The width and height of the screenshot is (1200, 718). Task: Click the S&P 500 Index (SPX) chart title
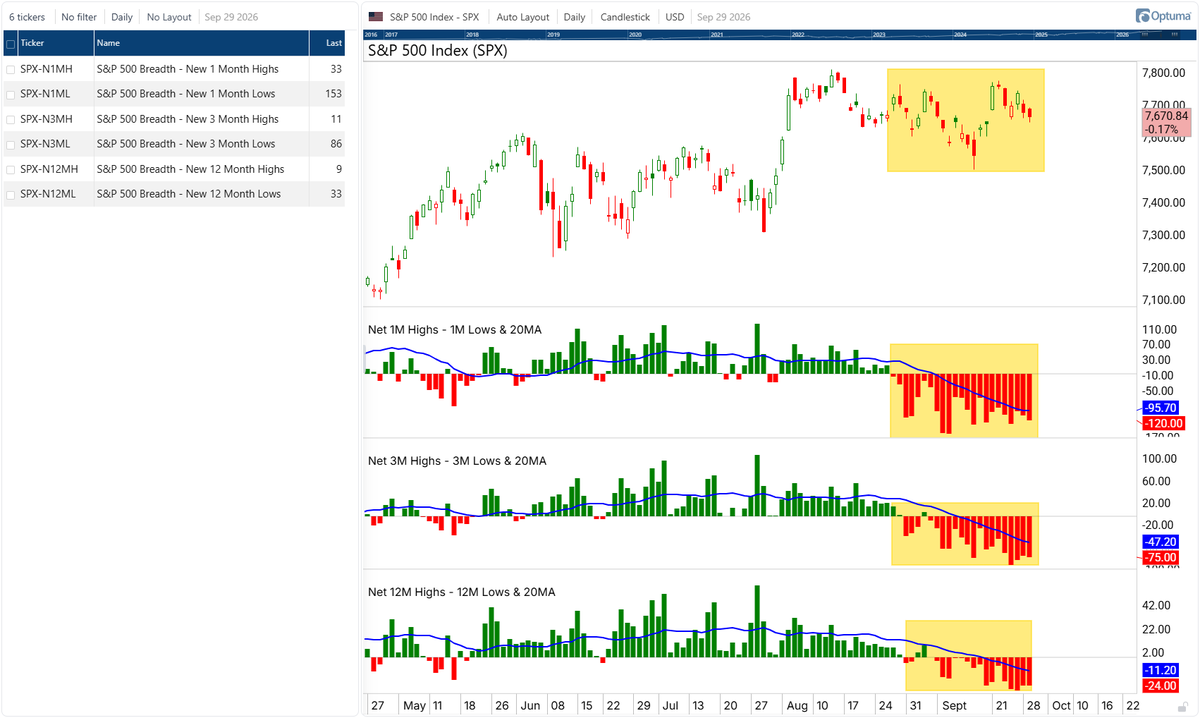[437, 50]
